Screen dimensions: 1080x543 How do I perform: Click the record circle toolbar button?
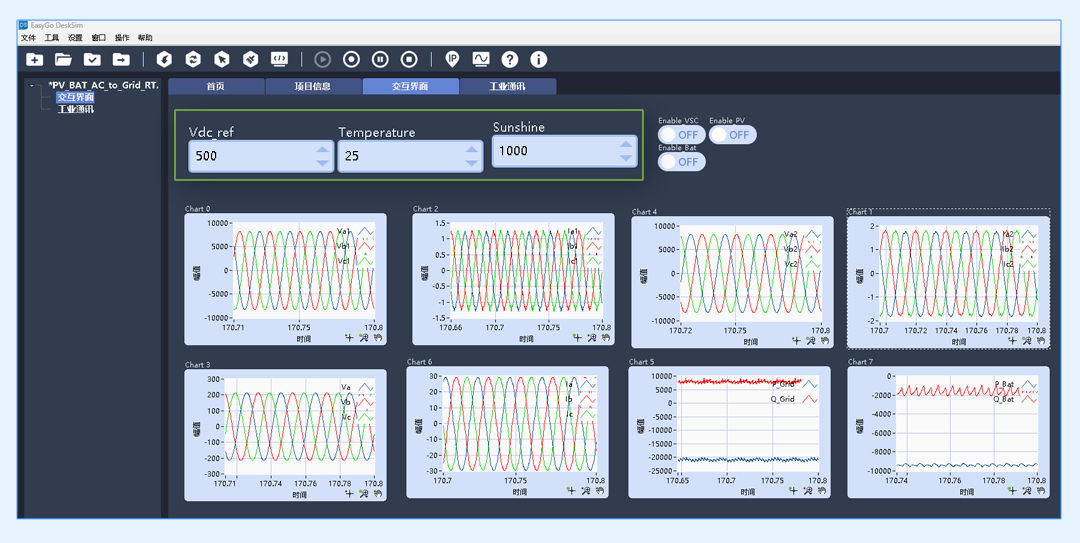point(351,59)
